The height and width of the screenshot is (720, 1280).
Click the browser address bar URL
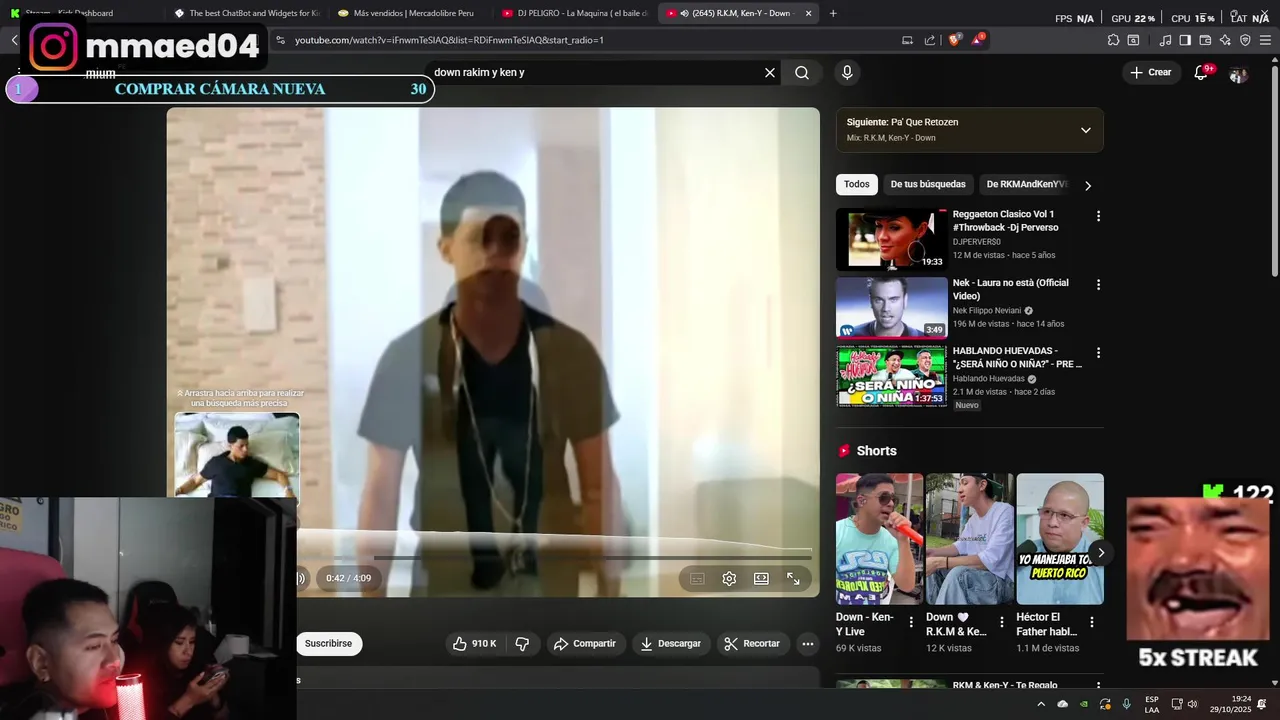[x=449, y=40]
